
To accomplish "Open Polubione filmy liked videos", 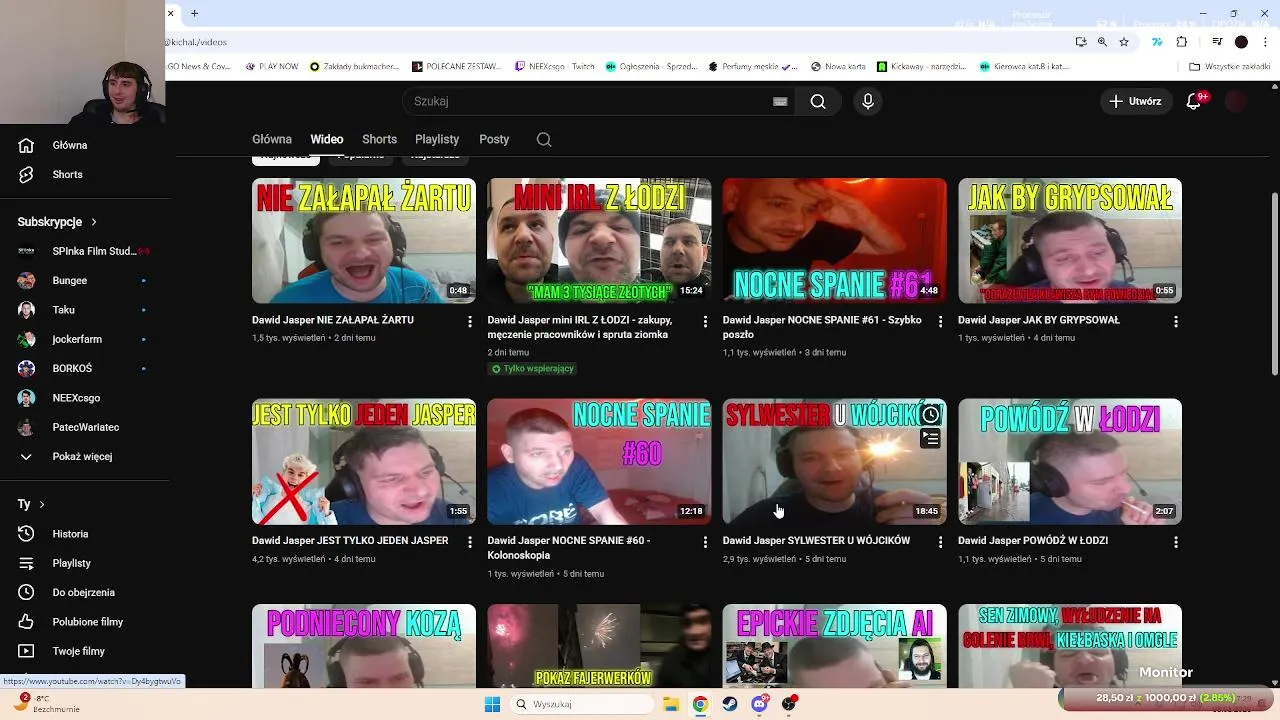I will tap(85, 622).
